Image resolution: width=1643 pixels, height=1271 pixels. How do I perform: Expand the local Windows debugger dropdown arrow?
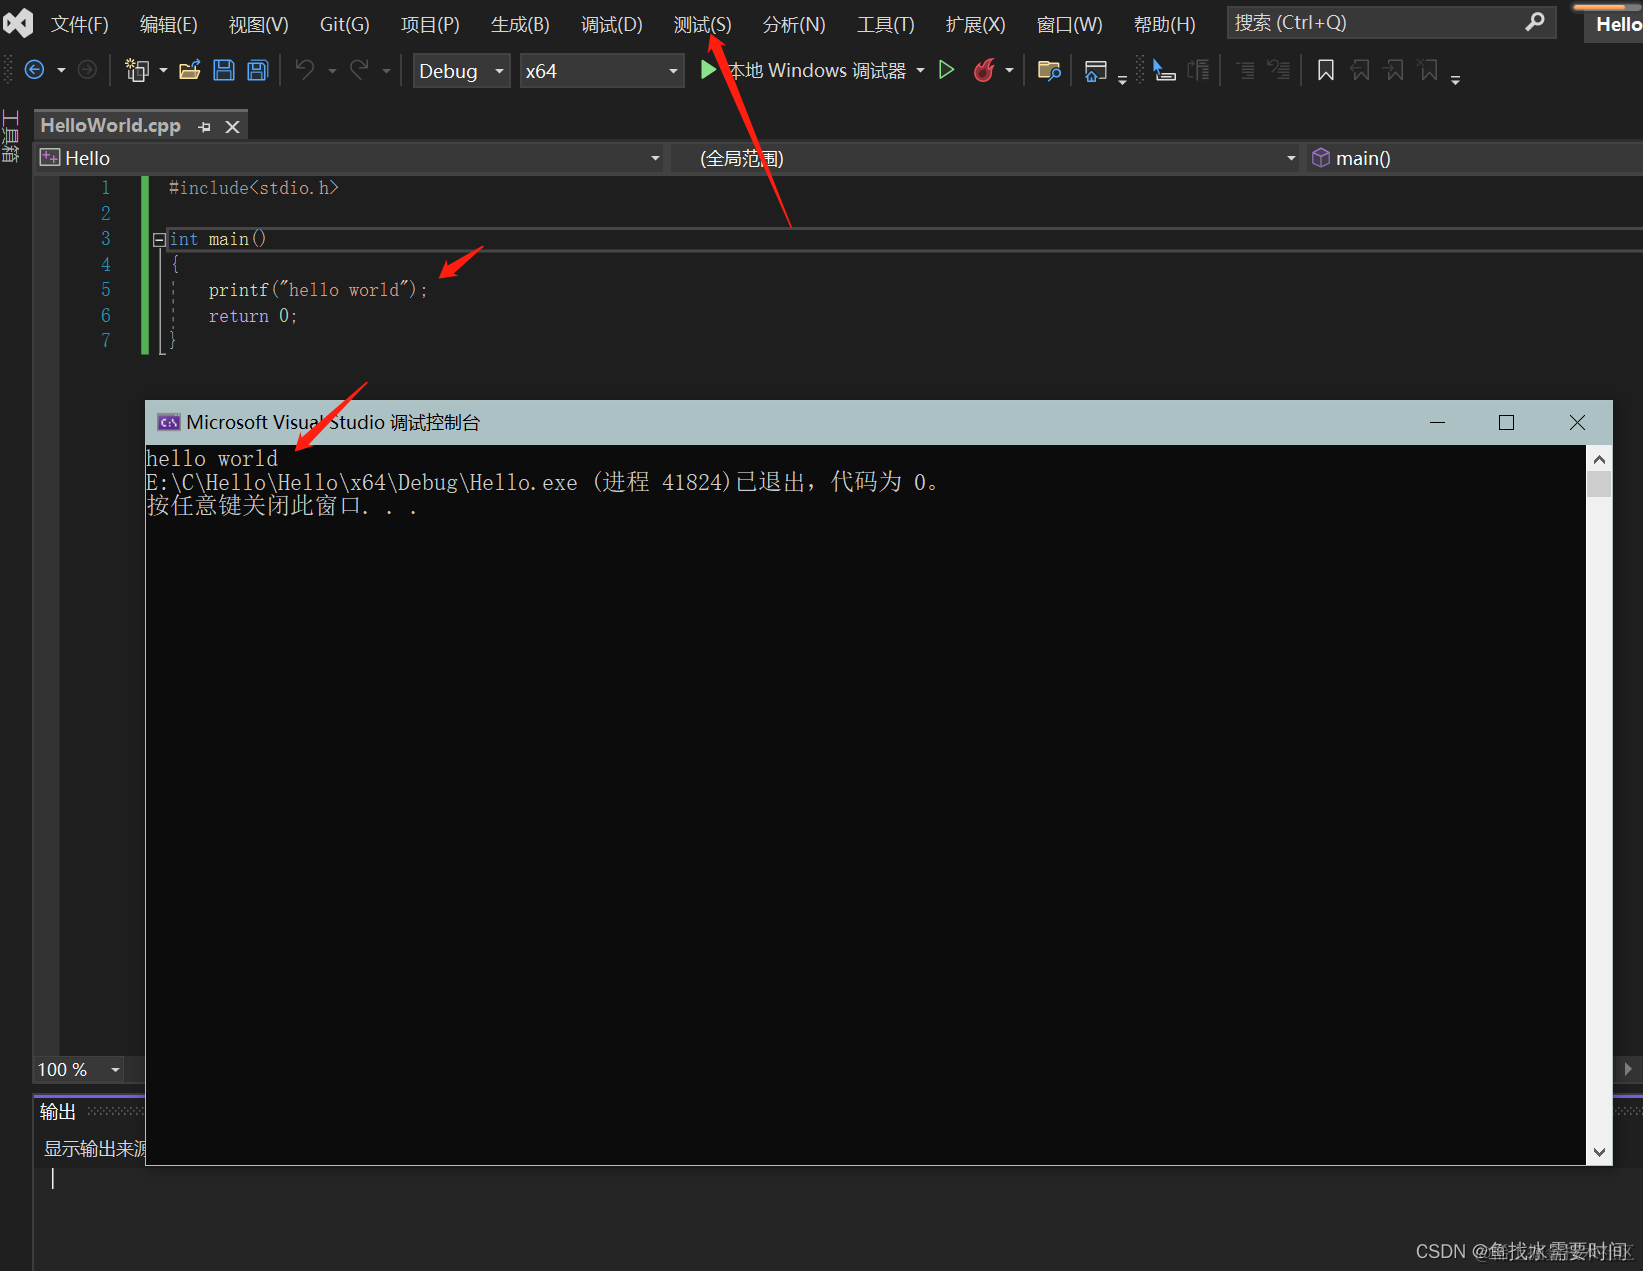[920, 70]
